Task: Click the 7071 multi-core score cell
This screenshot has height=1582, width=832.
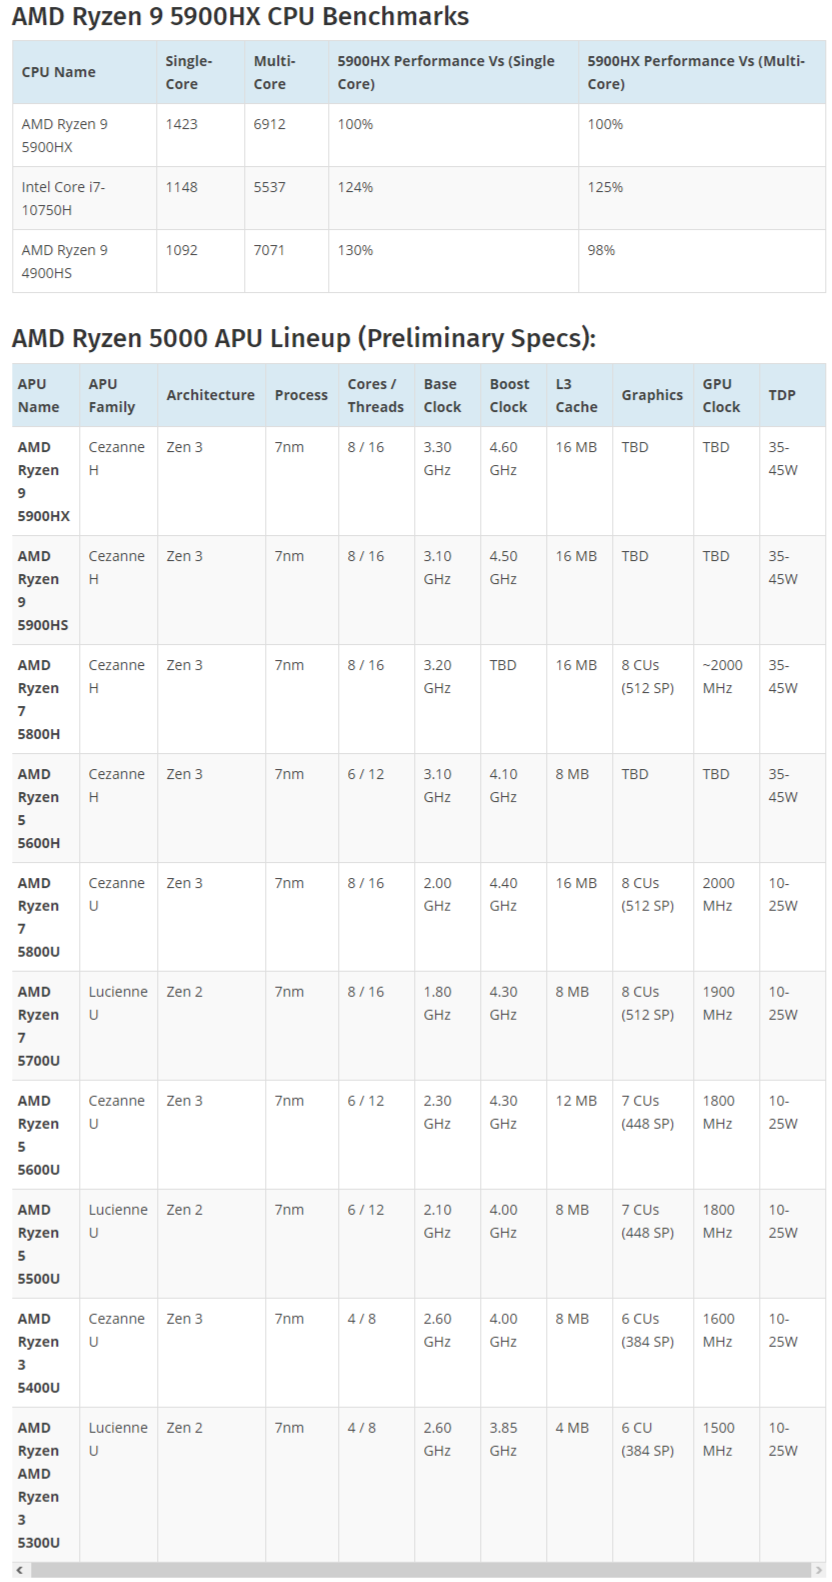Action: coord(287,261)
